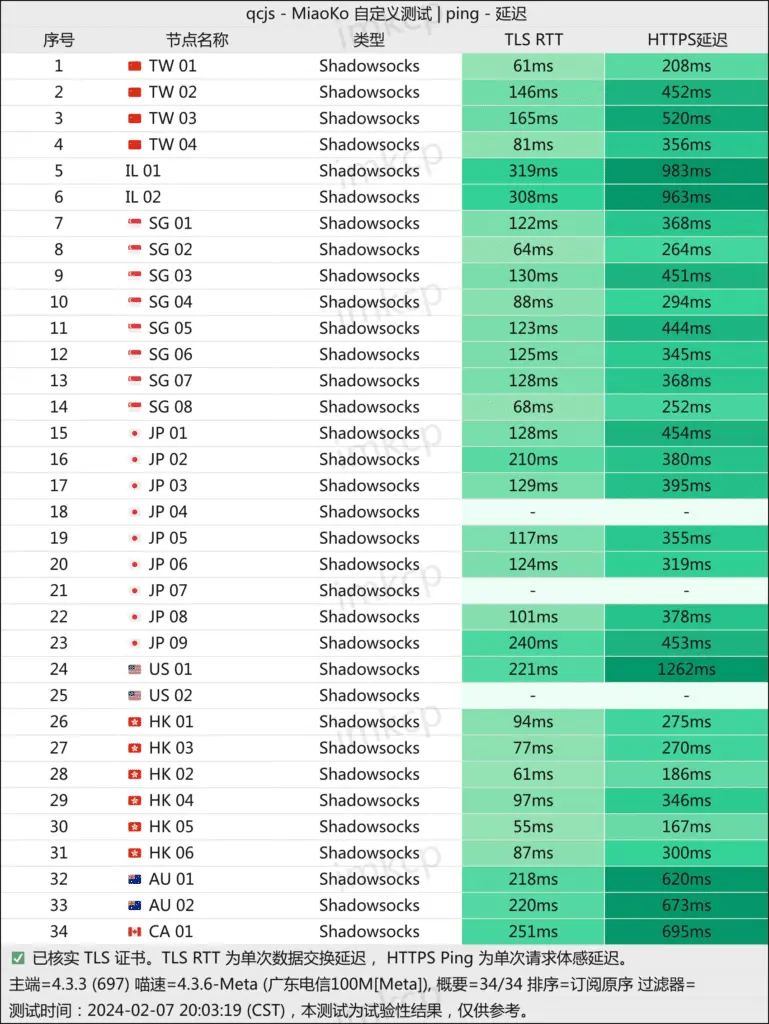This screenshot has height=1024, width=769.
Task: Click the flag icon next to HK 06
Action: pos(135,853)
